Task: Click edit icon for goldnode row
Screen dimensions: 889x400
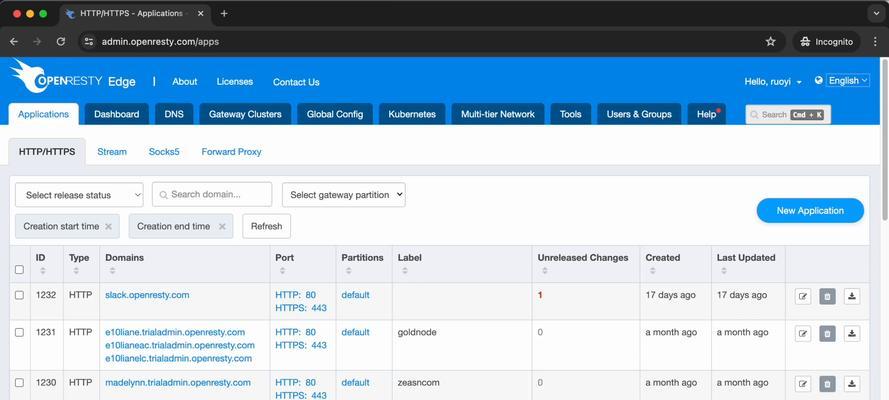Action: pos(803,334)
